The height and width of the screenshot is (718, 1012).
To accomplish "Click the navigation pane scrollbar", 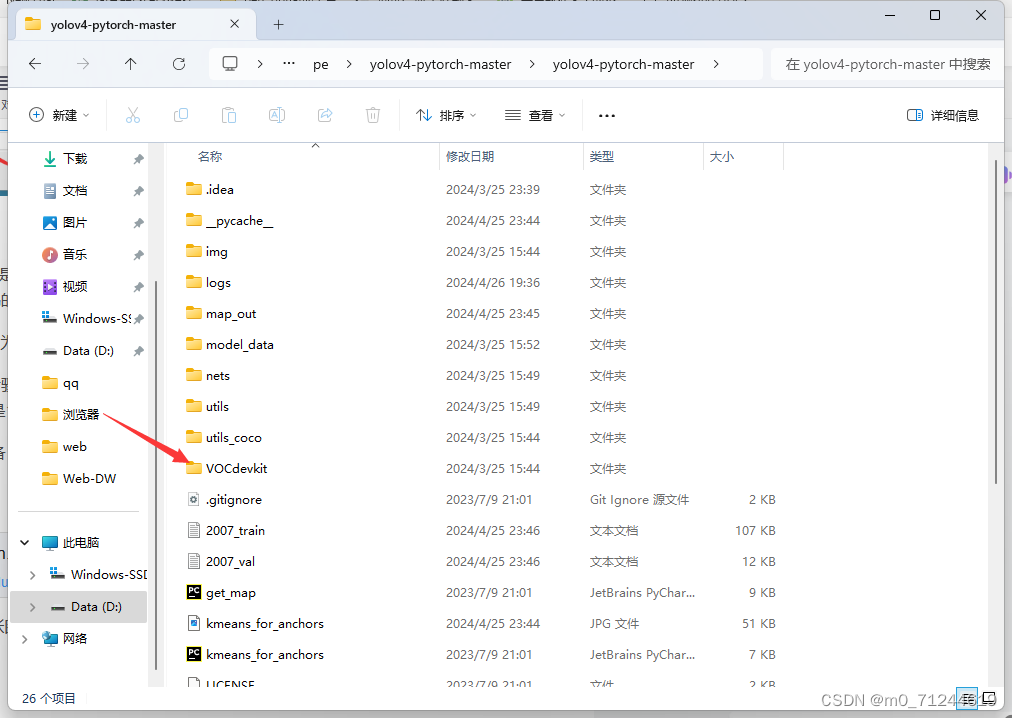I will coord(156,475).
